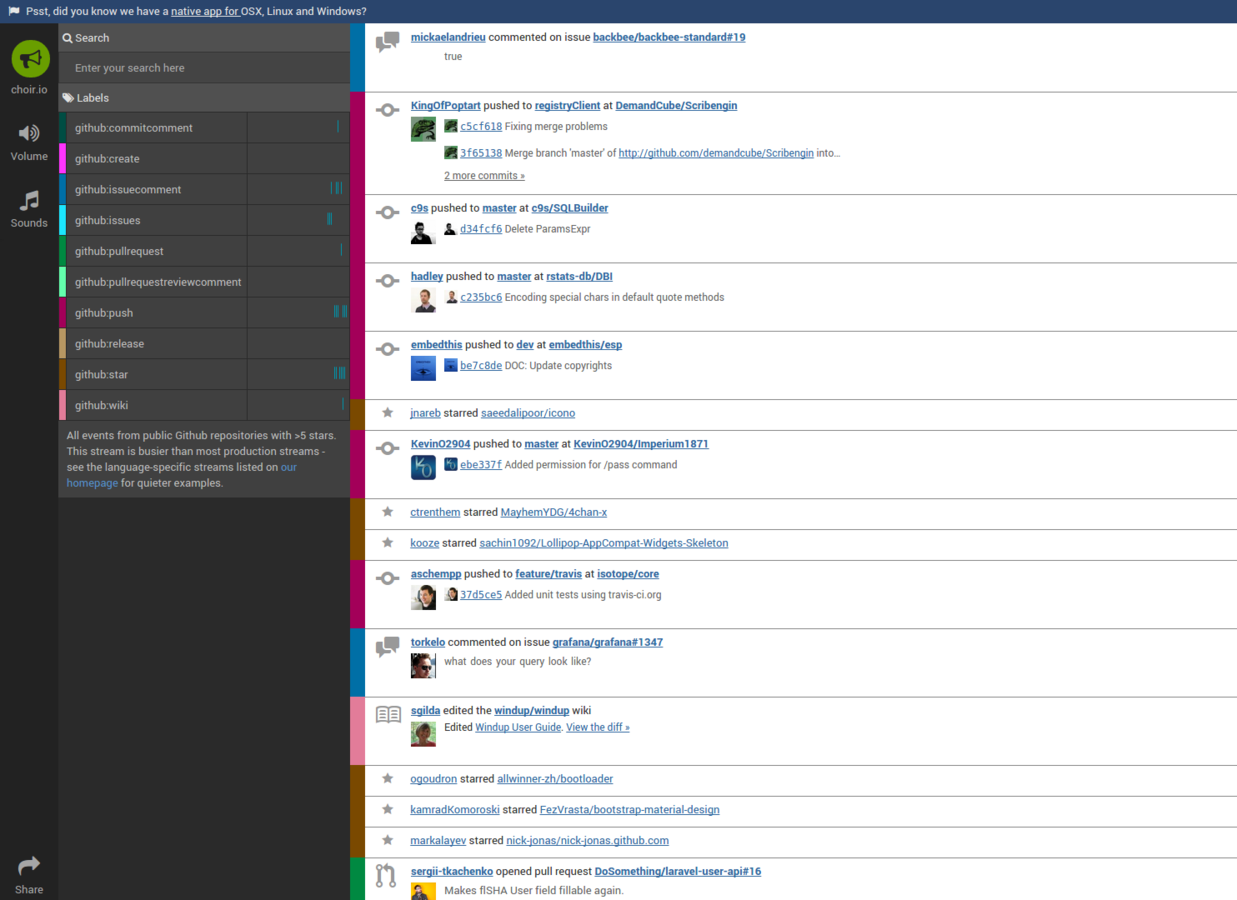Open commit d34fcf6 link

coord(481,229)
